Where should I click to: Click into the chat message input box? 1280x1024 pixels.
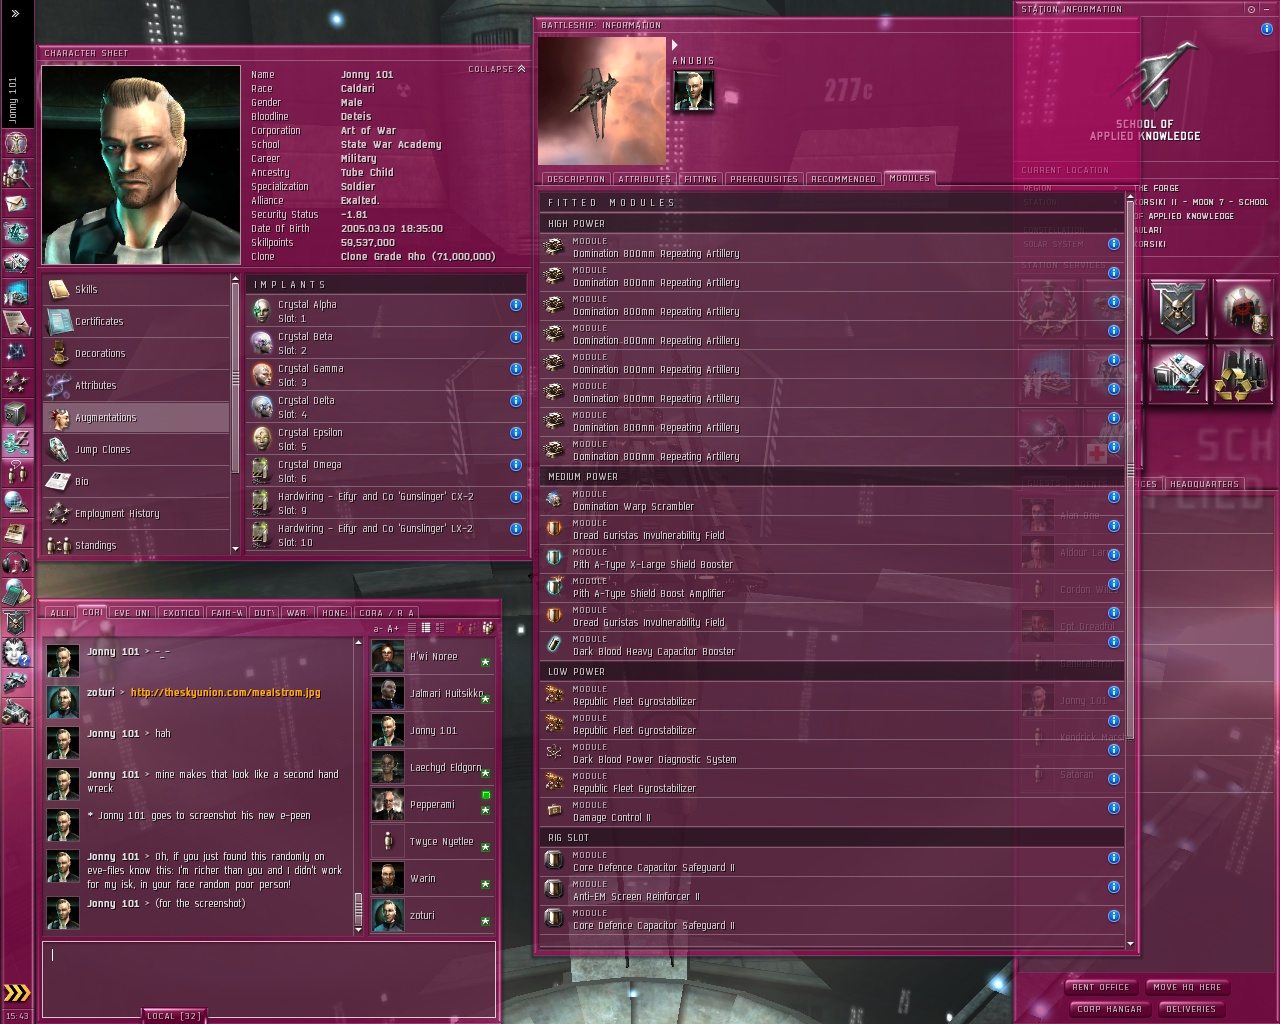tap(269, 979)
